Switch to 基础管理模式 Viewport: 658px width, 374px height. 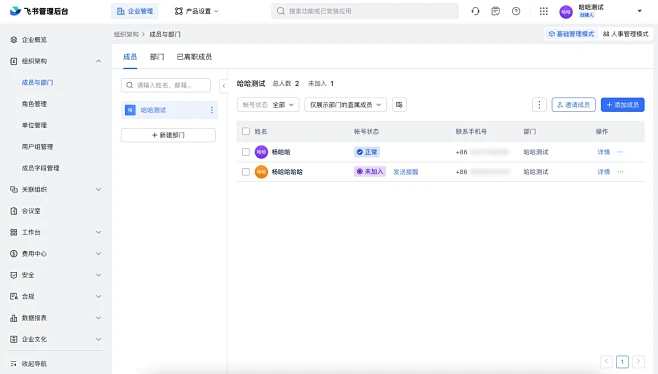tap(571, 34)
